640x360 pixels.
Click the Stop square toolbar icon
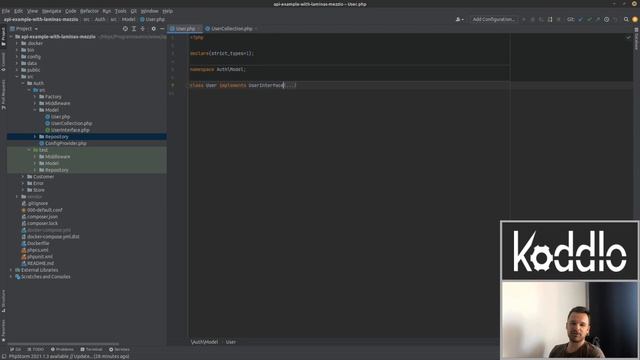coord(559,19)
